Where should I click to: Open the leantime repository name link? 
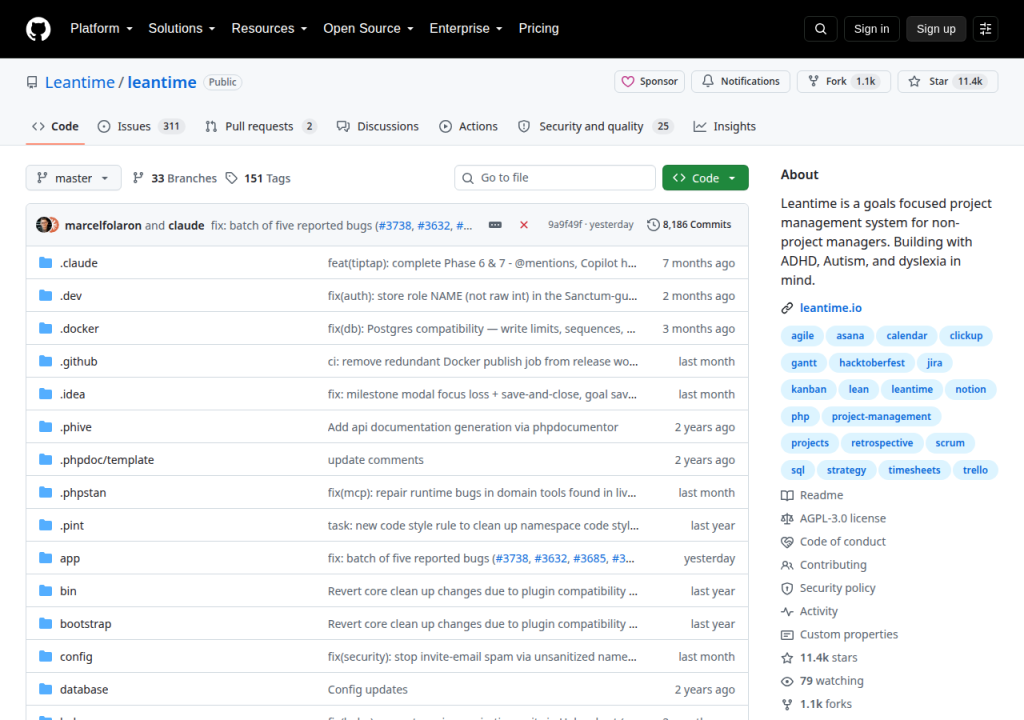click(162, 82)
